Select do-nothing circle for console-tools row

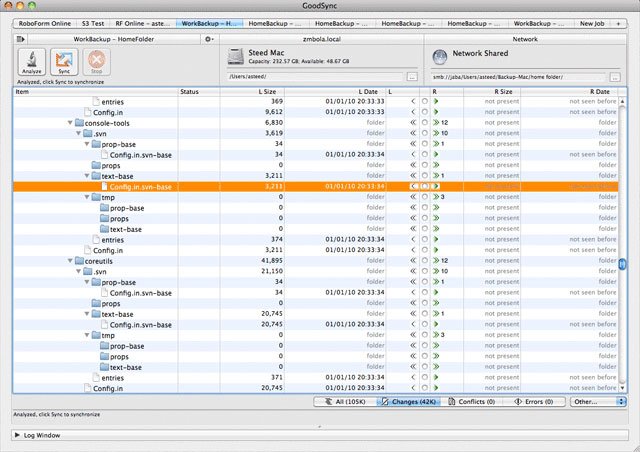[x=425, y=122]
